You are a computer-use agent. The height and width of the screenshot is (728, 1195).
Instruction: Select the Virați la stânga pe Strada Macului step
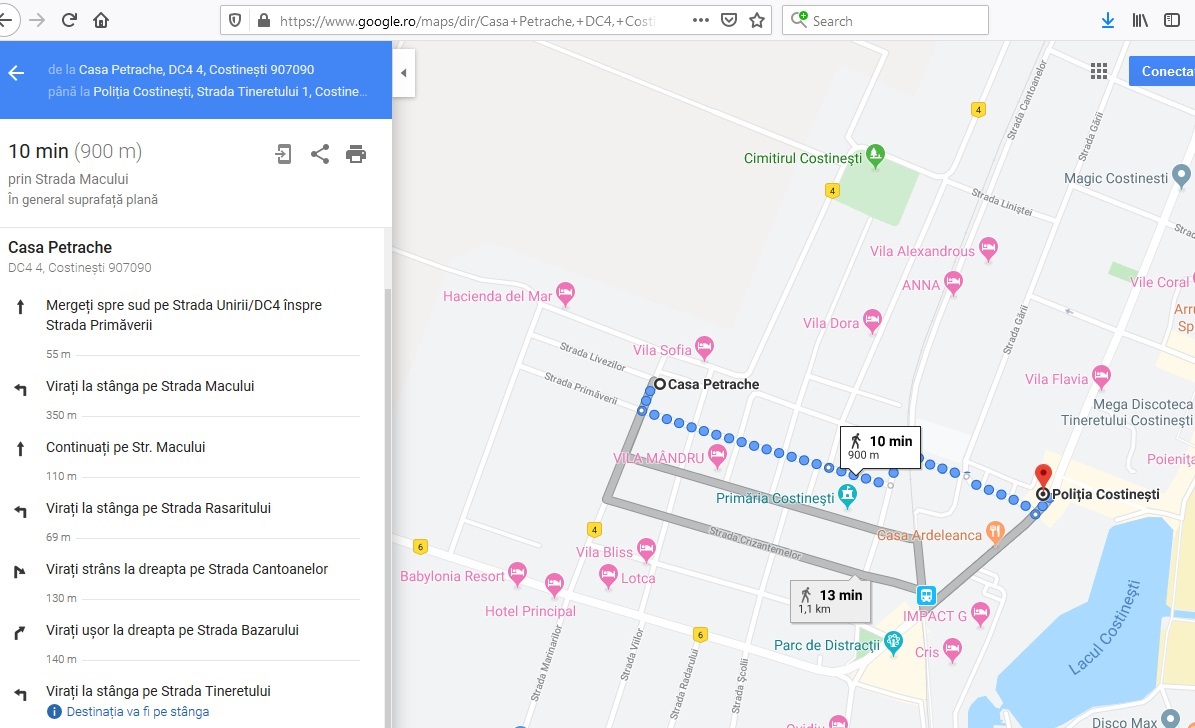150,387
